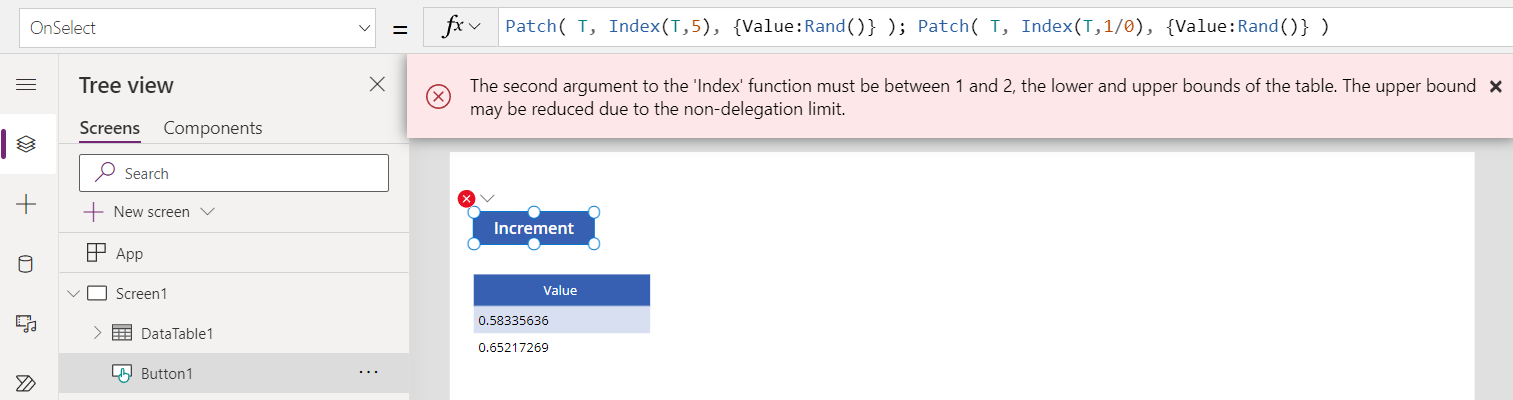The height and width of the screenshot is (400, 1513).
Task: Expand the fx formula dropdown
Action: (x=463, y=26)
